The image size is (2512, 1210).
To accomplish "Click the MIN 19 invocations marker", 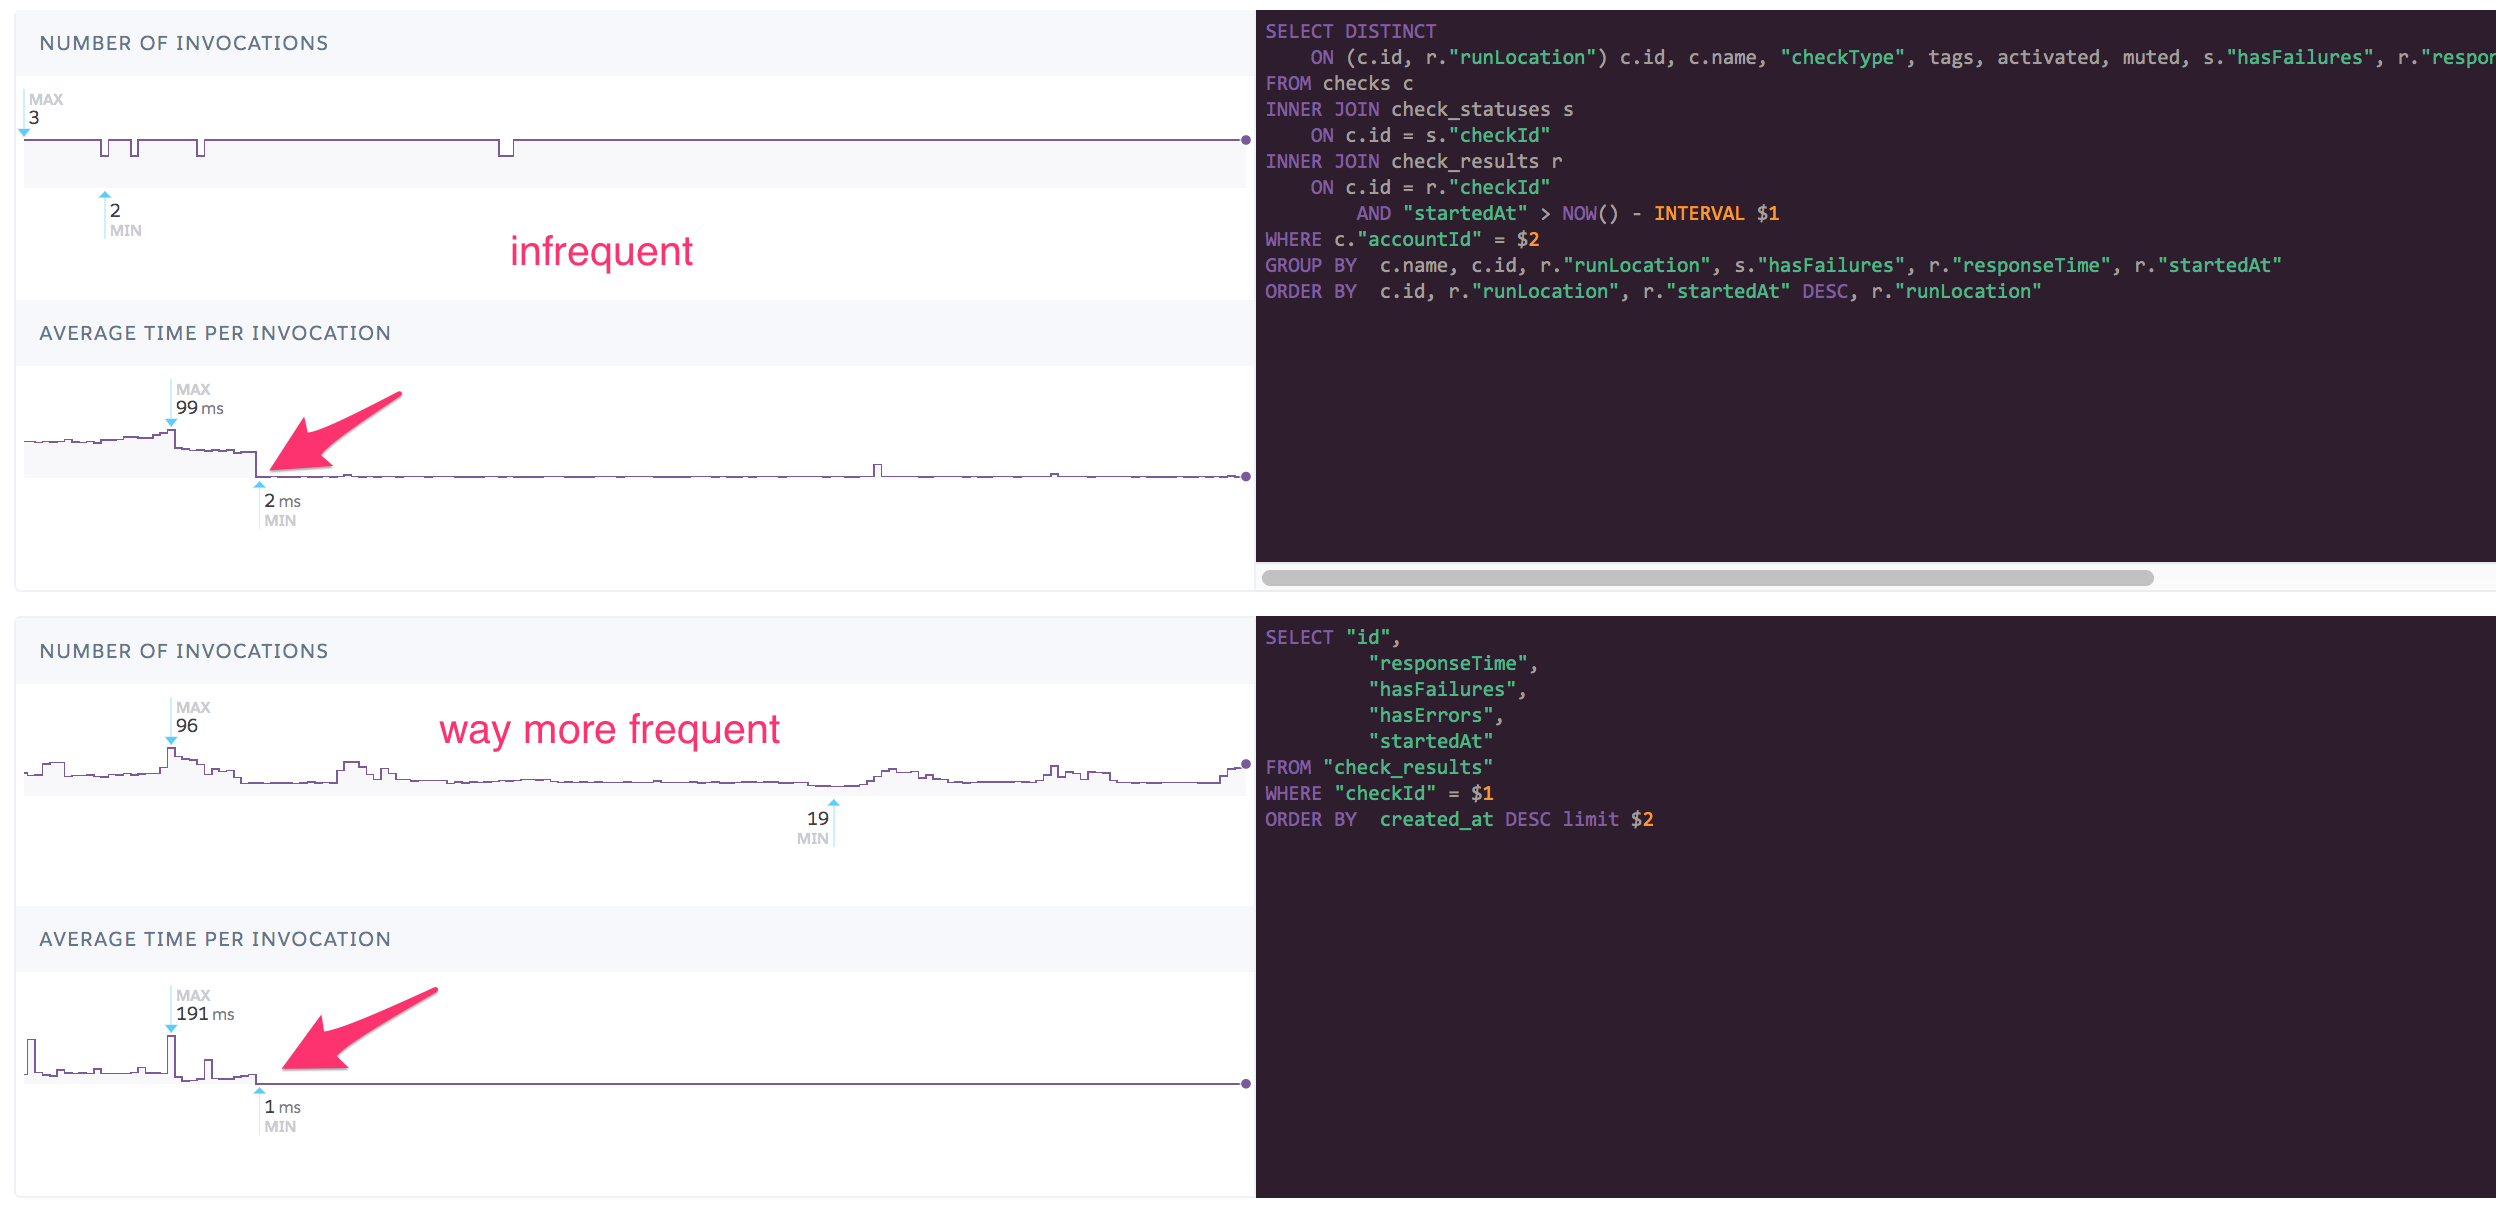I will pyautogui.click(x=818, y=818).
